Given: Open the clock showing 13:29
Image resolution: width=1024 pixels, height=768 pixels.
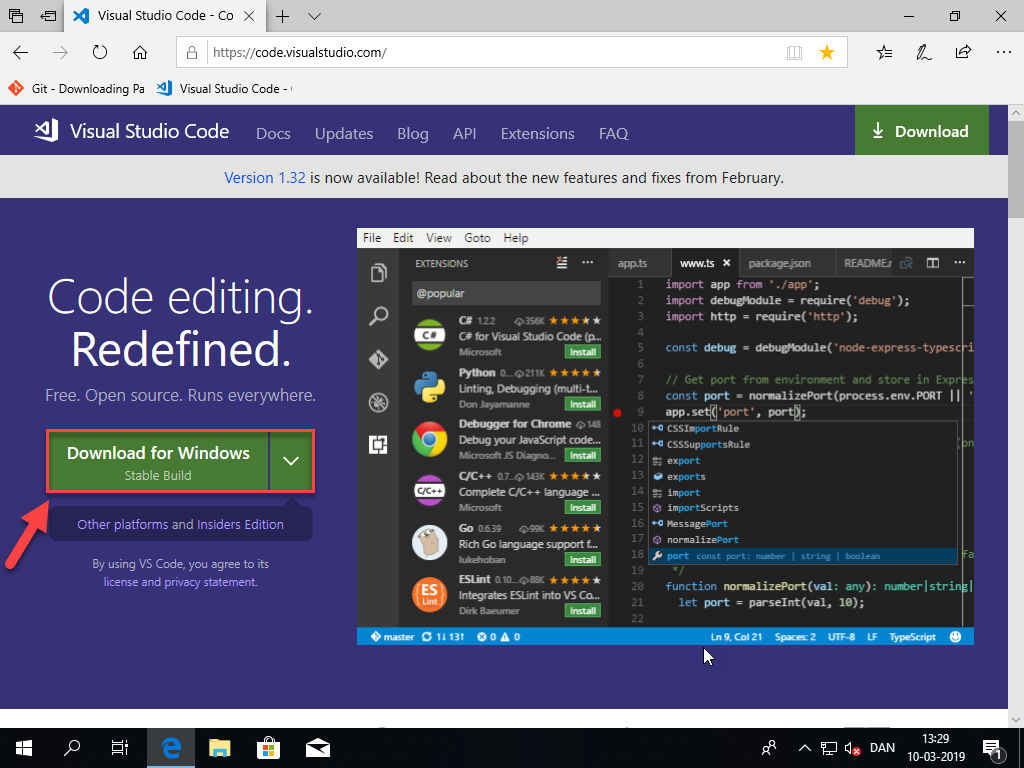Looking at the screenshot, I should point(935,748).
